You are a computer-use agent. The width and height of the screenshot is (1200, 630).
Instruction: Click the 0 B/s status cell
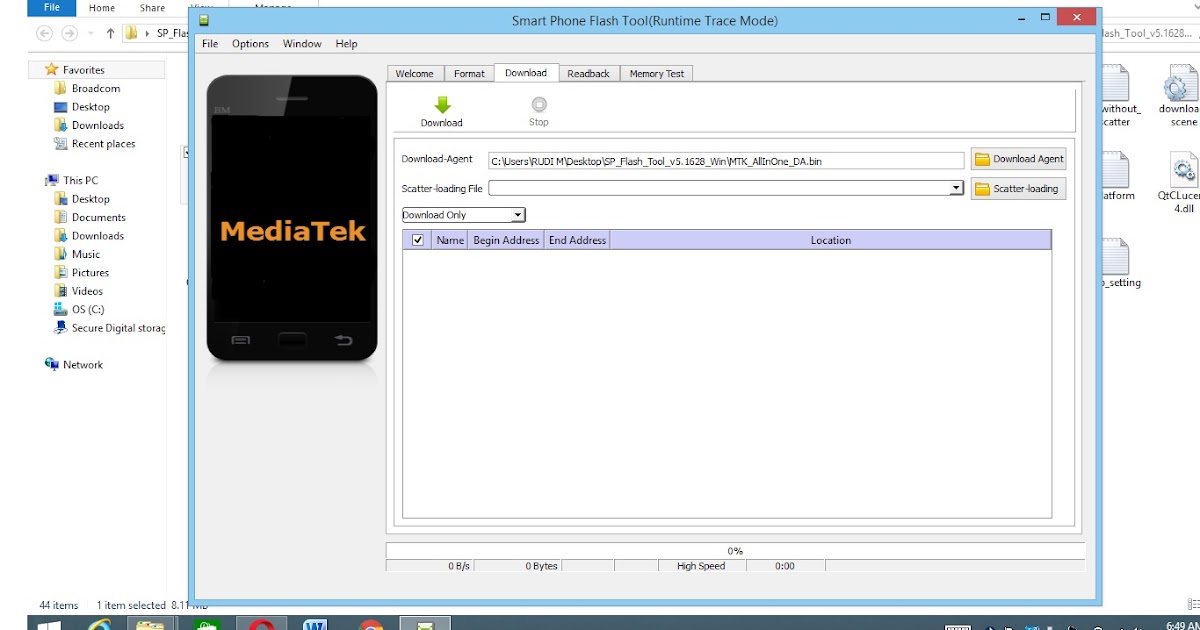429,566
